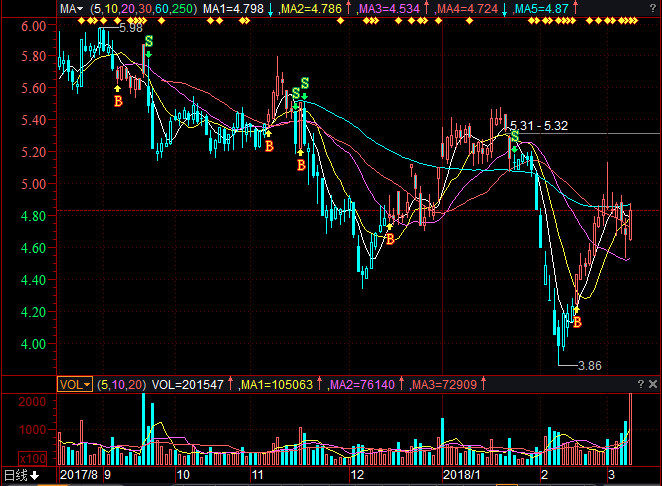Click the first B buy marker below 5.98 high
The width and height of the screenshot is (662, 486).
point(118,101)
